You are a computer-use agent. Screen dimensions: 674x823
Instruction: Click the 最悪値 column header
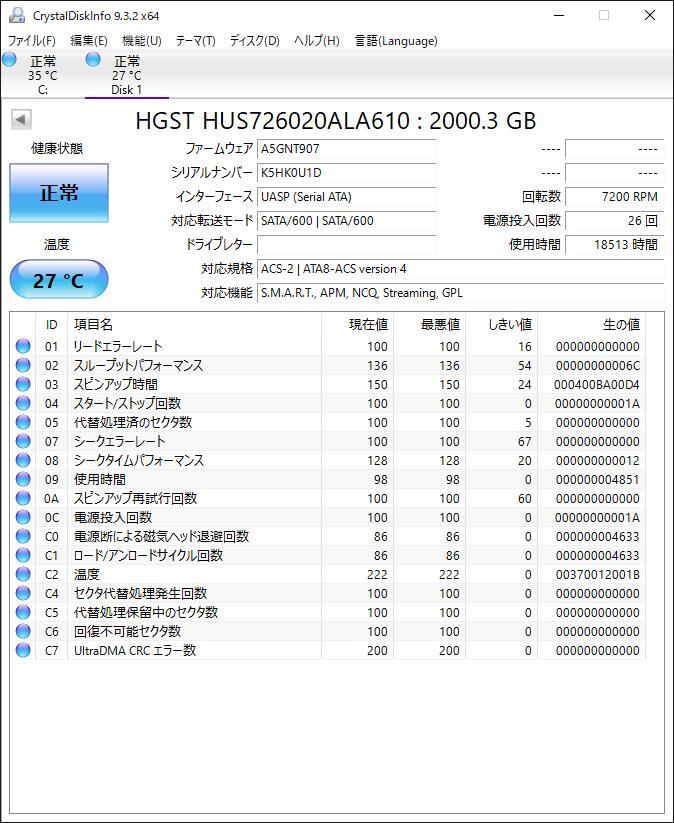[x=429, y=324]
